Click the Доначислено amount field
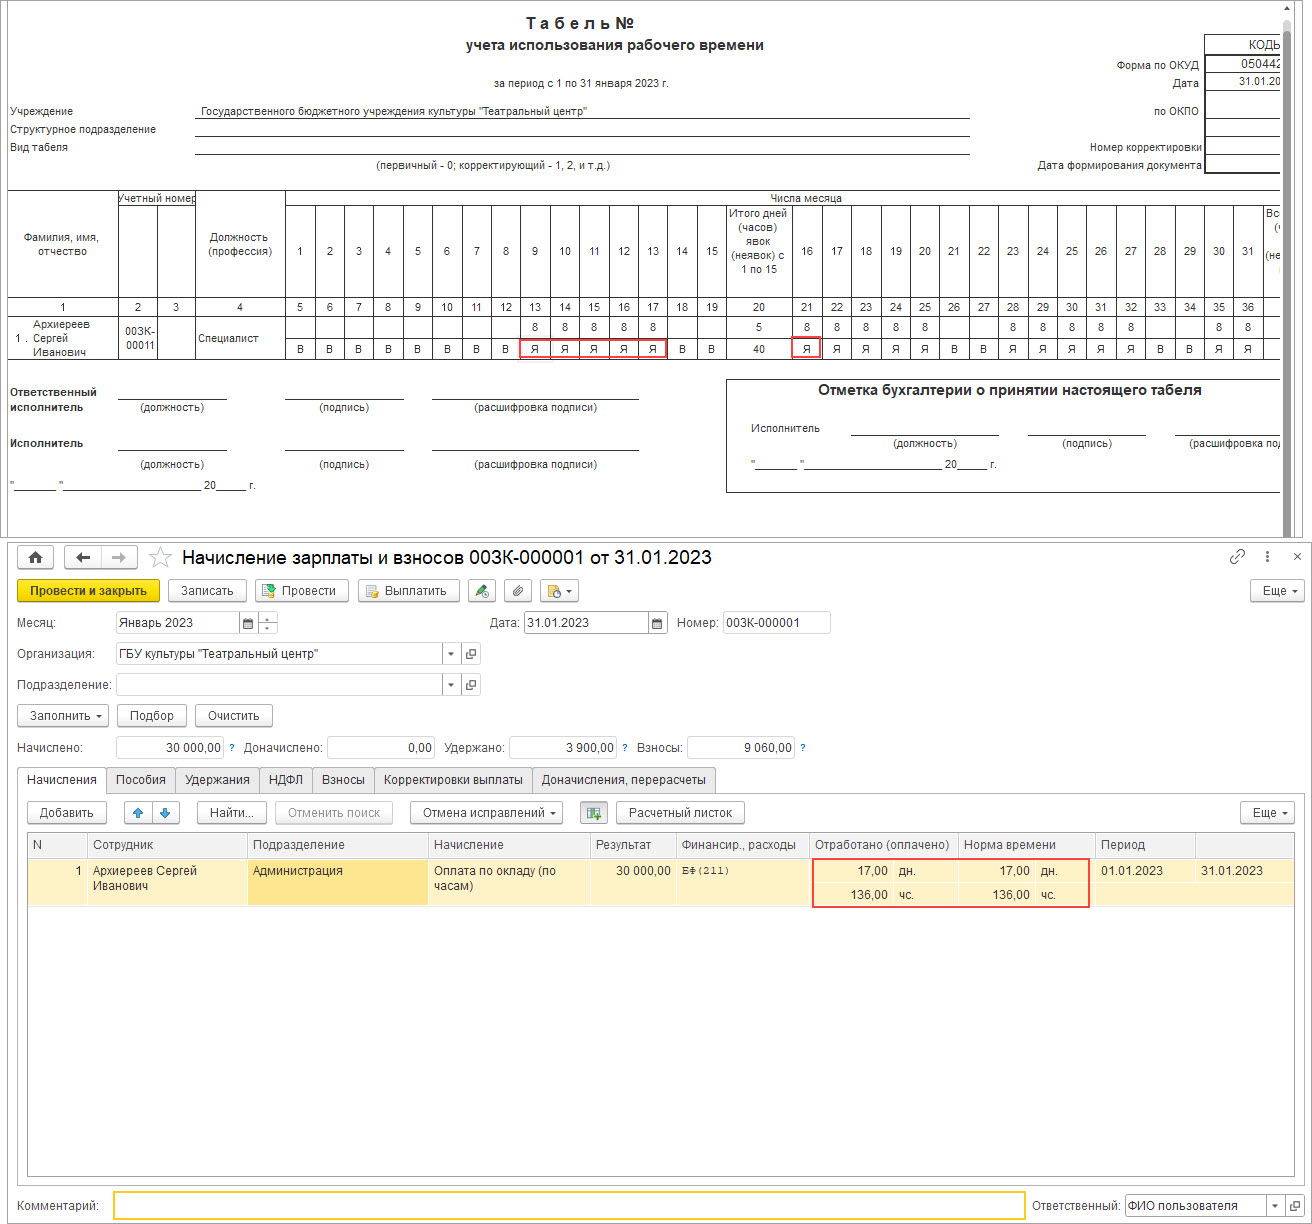This screenshot has height=1224, width=1312. 382,748
